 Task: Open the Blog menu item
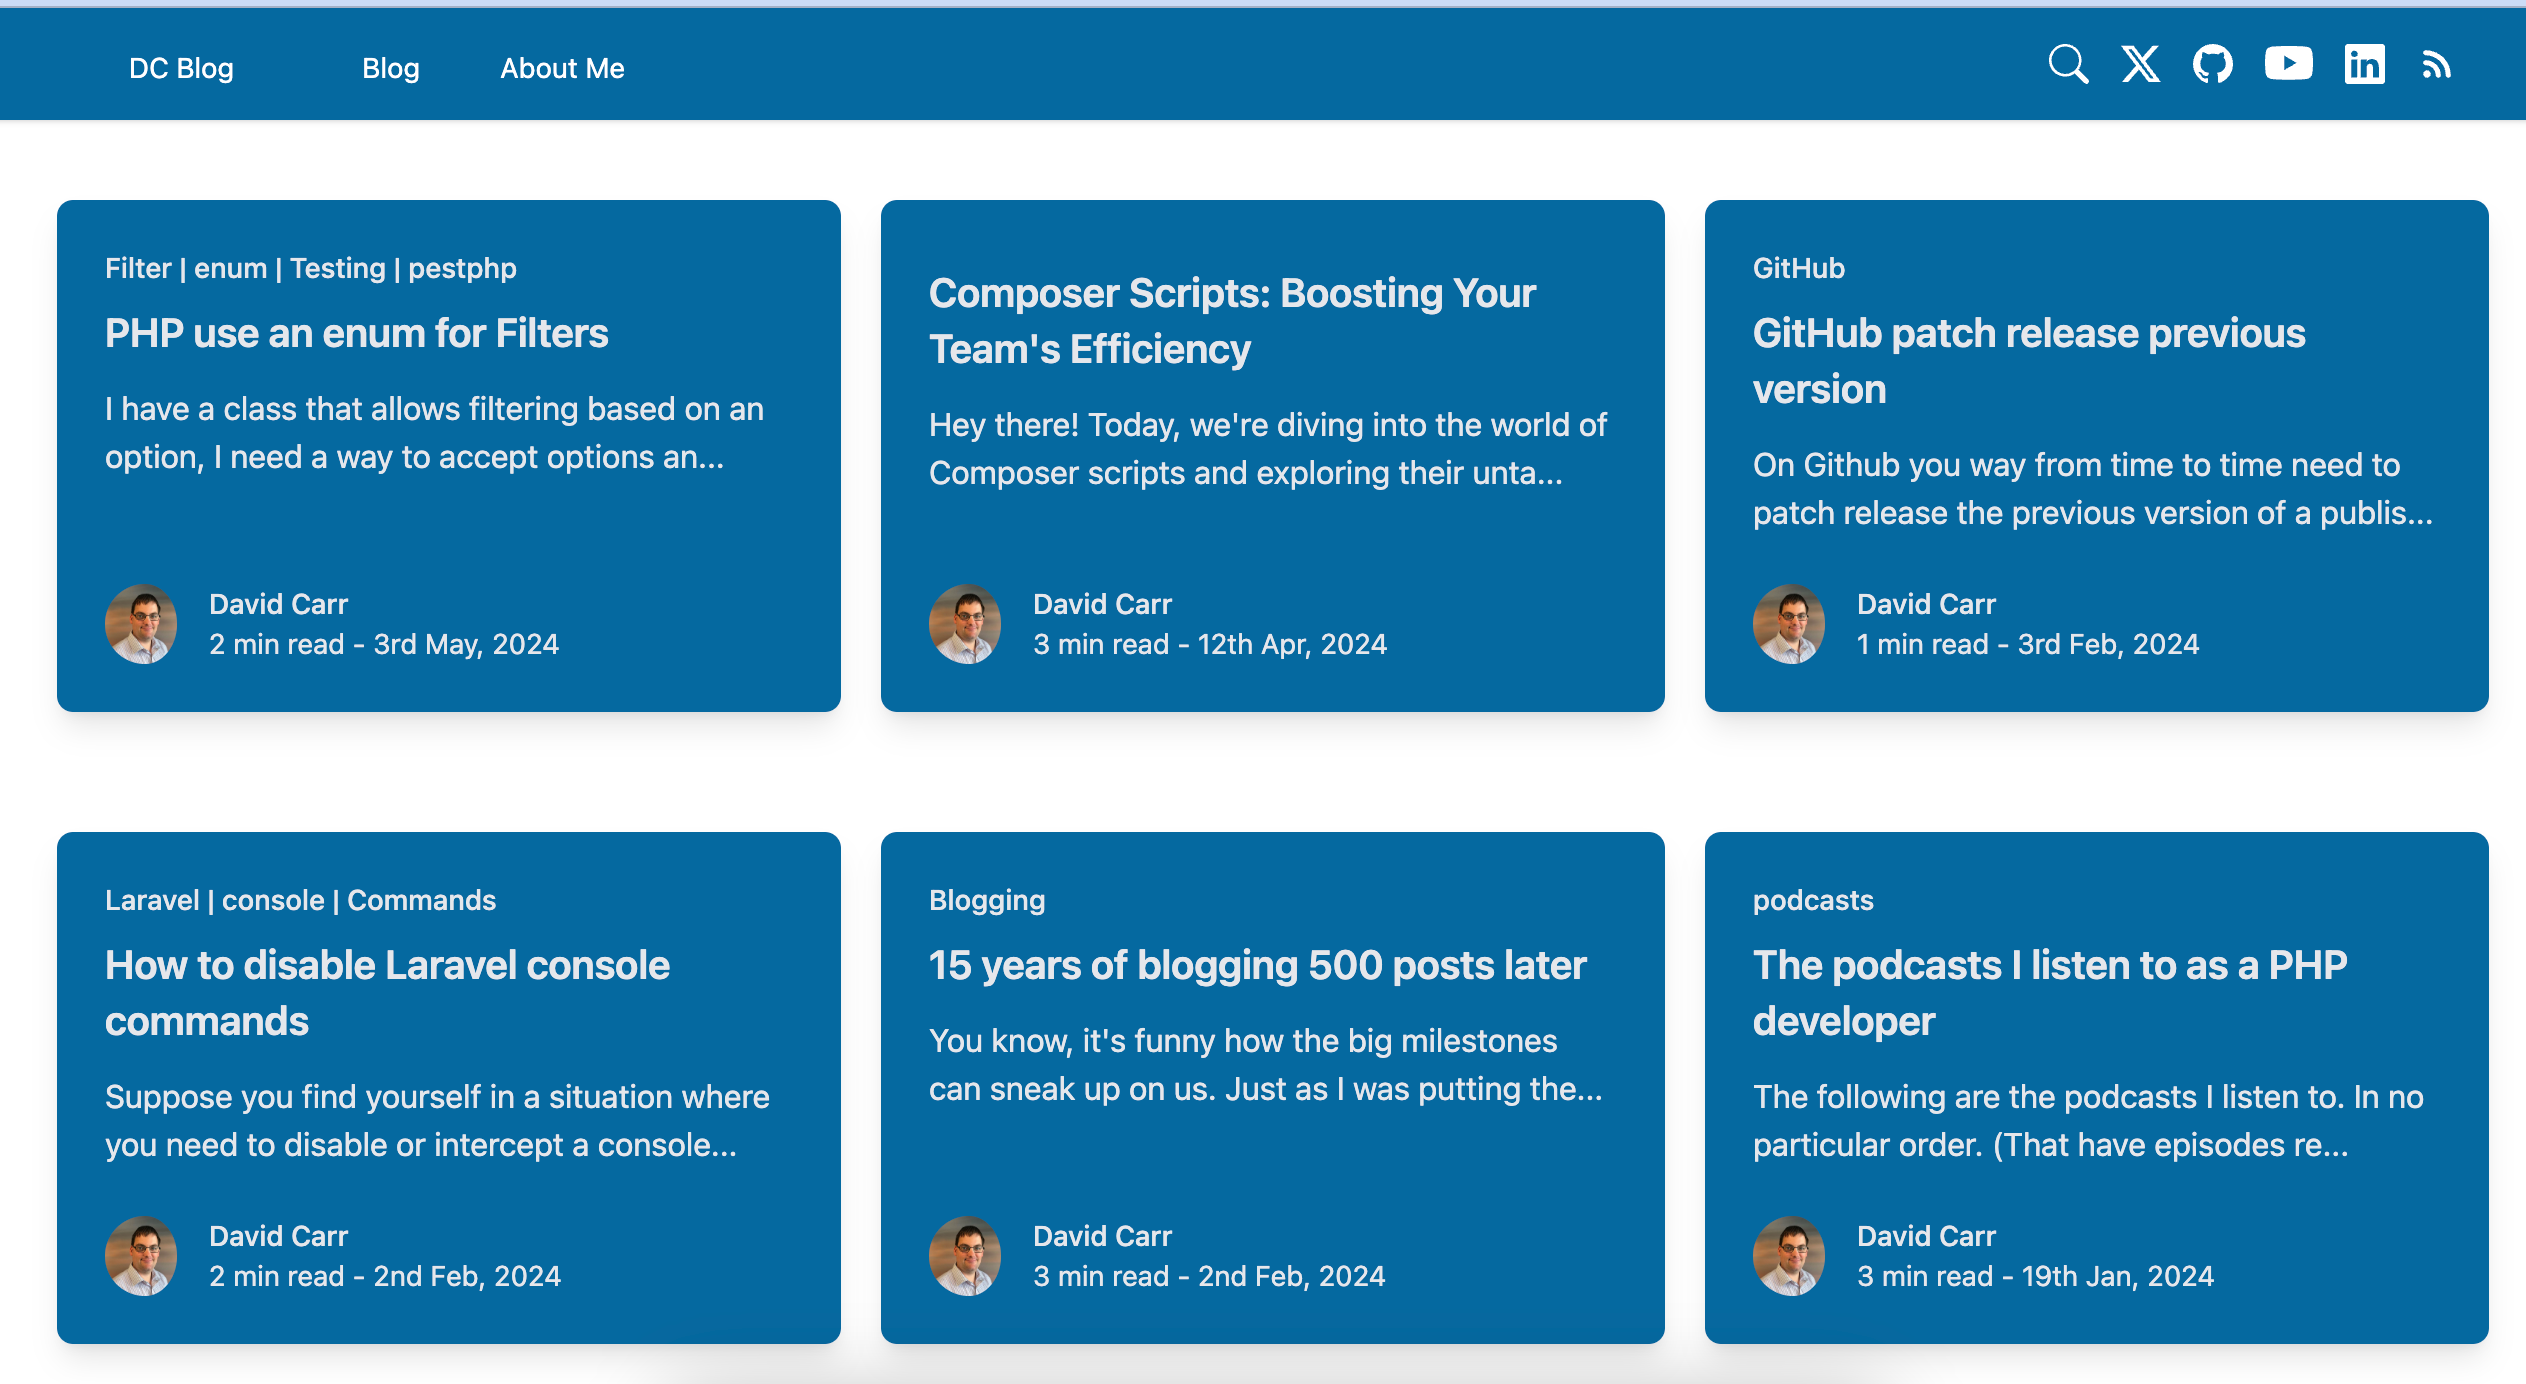point(390,68)
